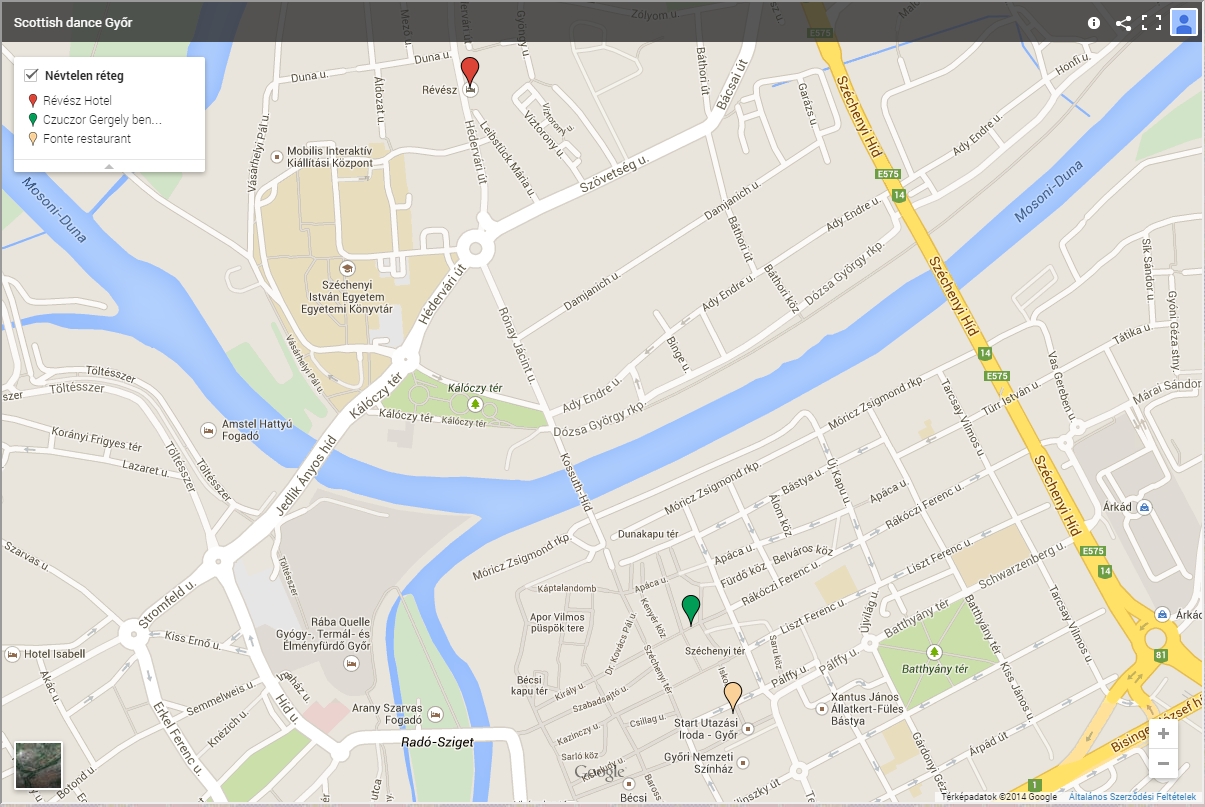
Task: Open the user account avatar
Action: pyautogui.click(x=1184, y=22)
